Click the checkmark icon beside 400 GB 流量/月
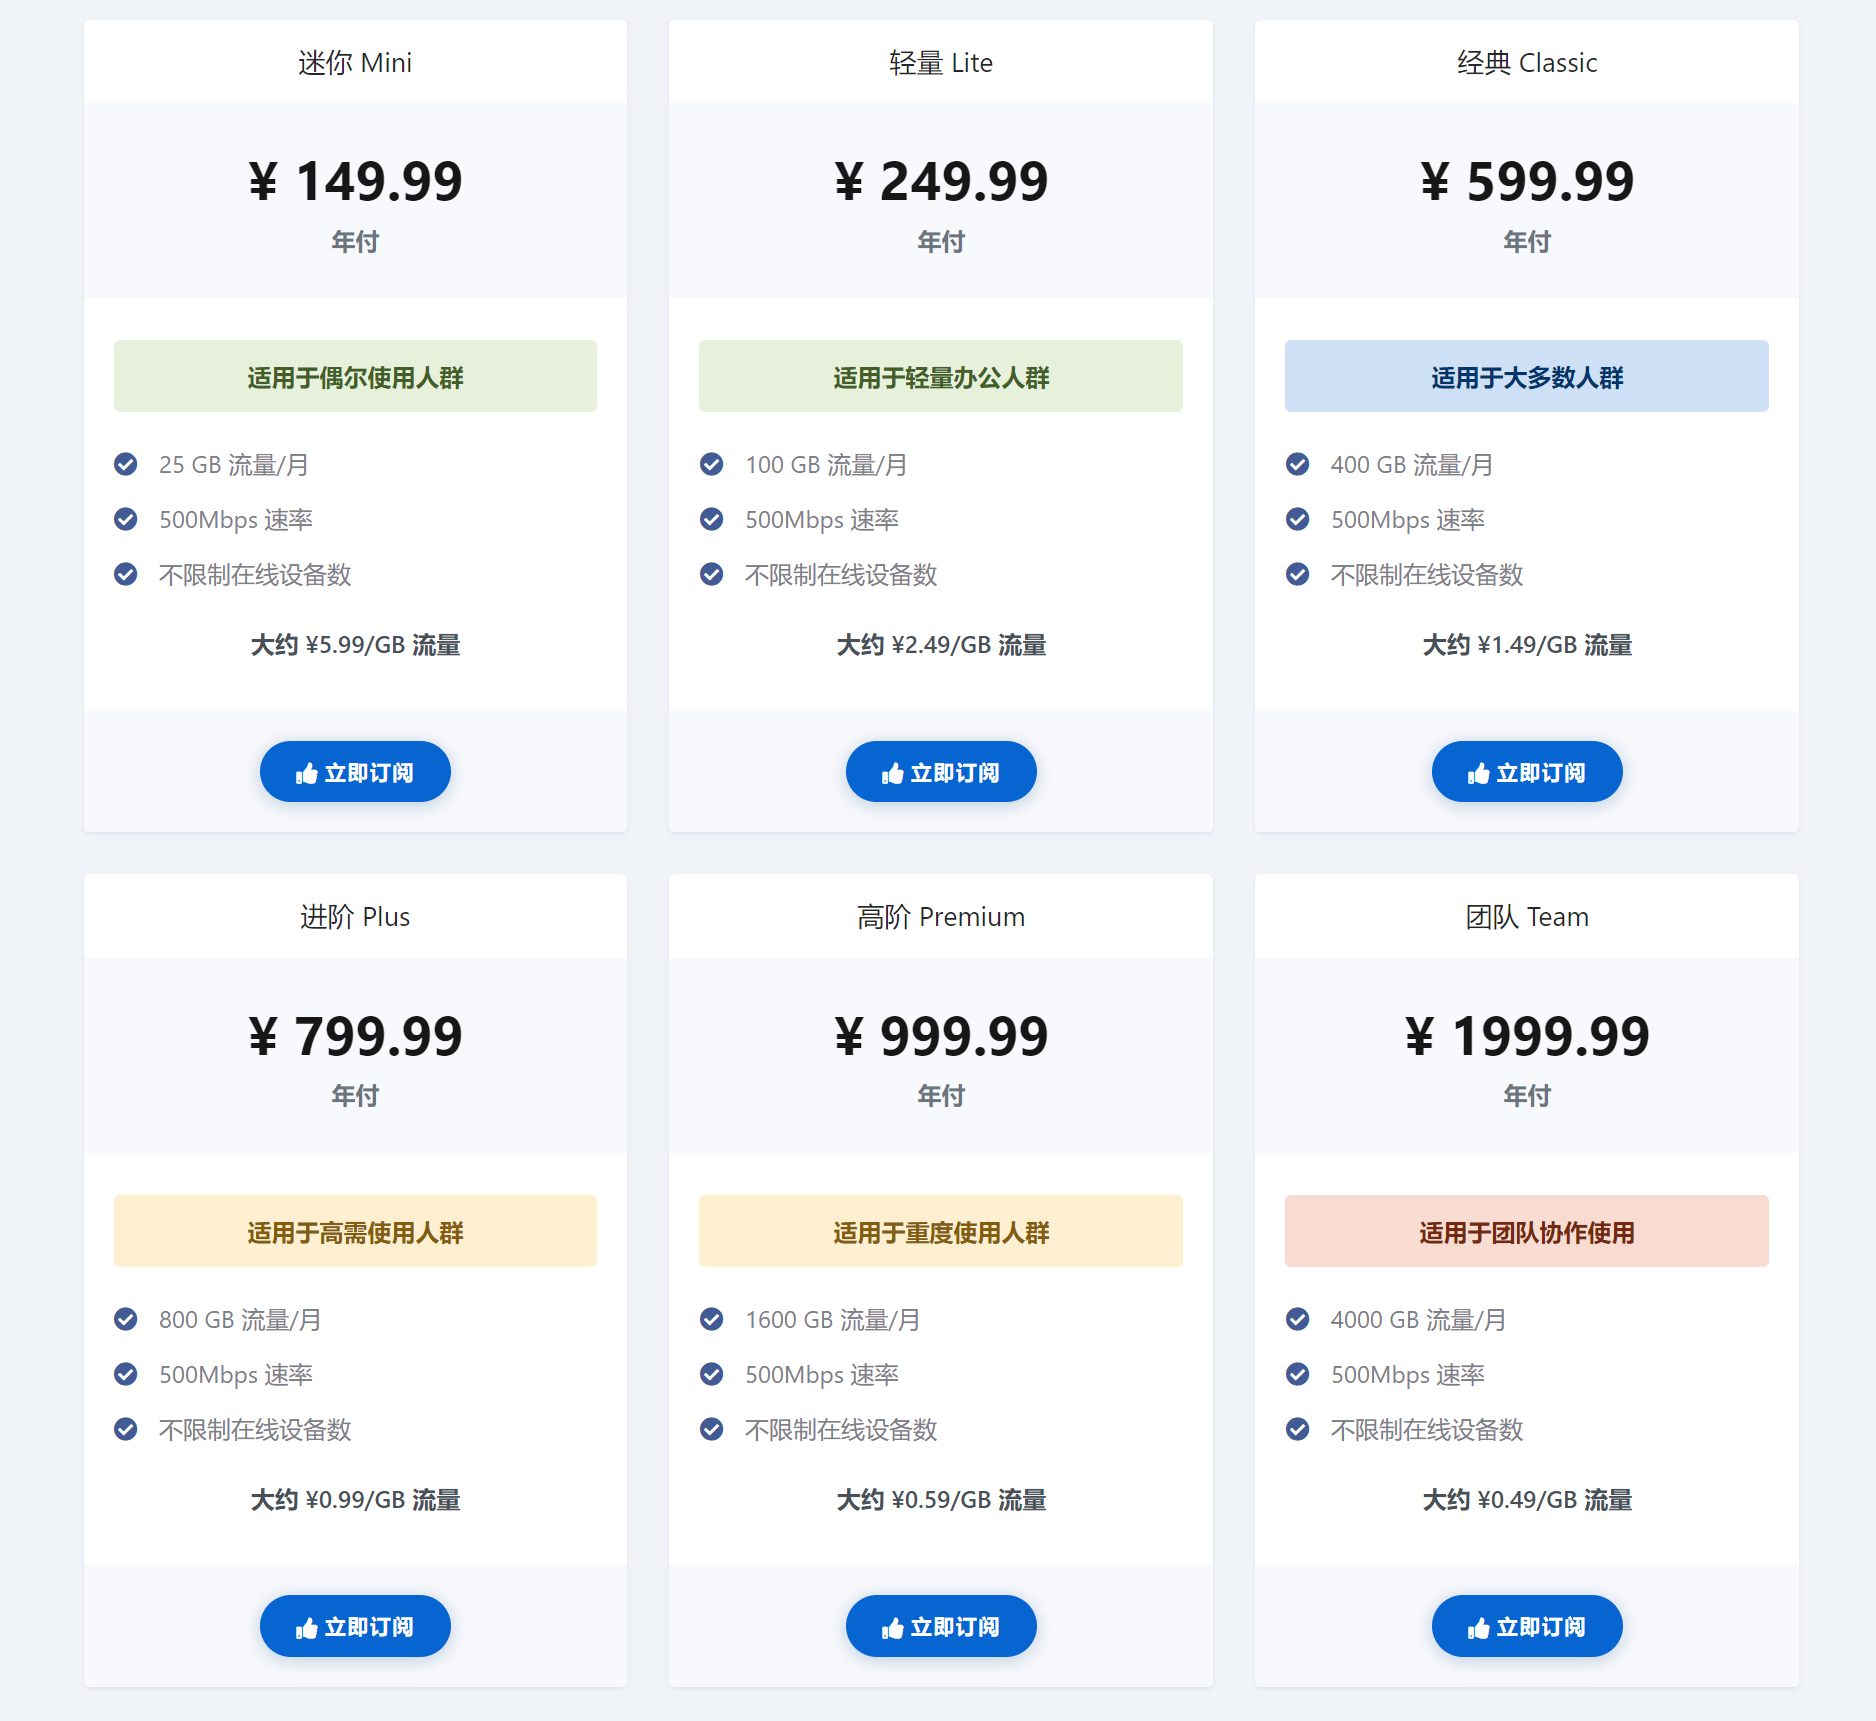1876x1721 pixels. pyautogui.click(x=1297, y=464)
